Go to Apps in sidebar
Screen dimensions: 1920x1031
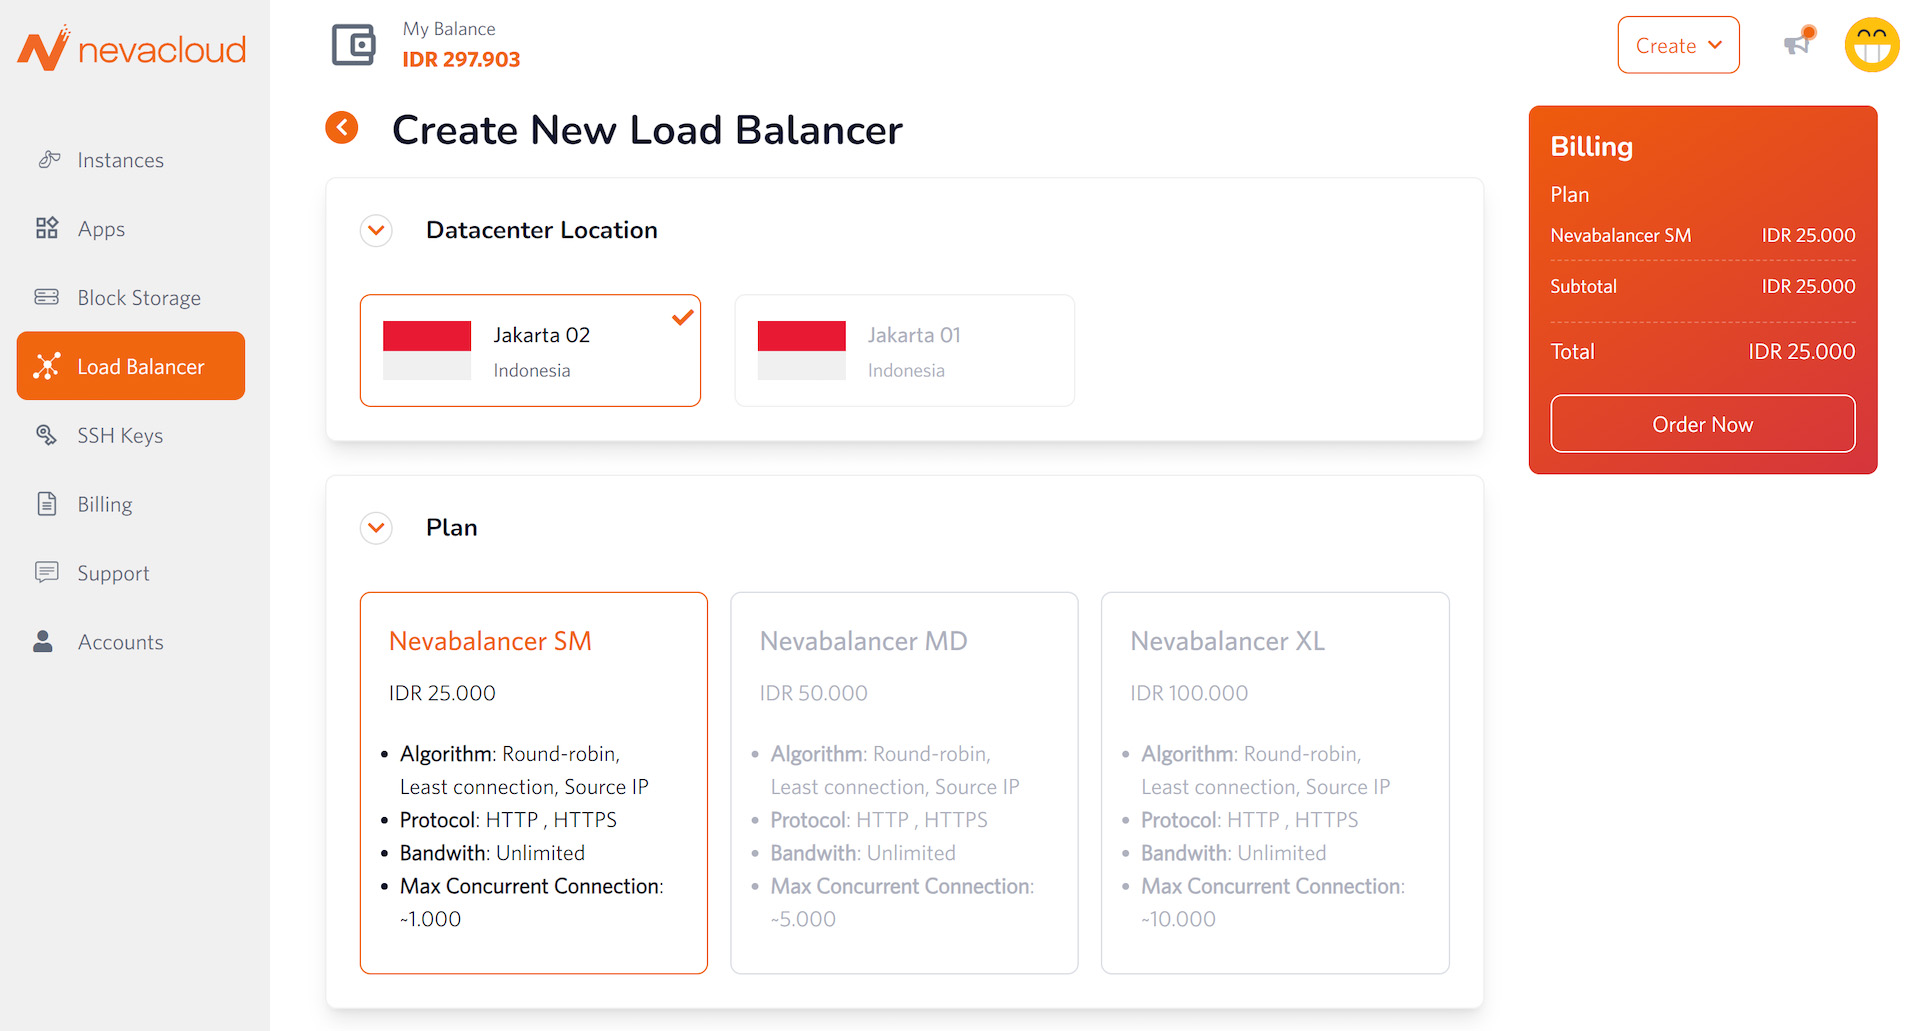pyautogui.click(x=101, y=229)
